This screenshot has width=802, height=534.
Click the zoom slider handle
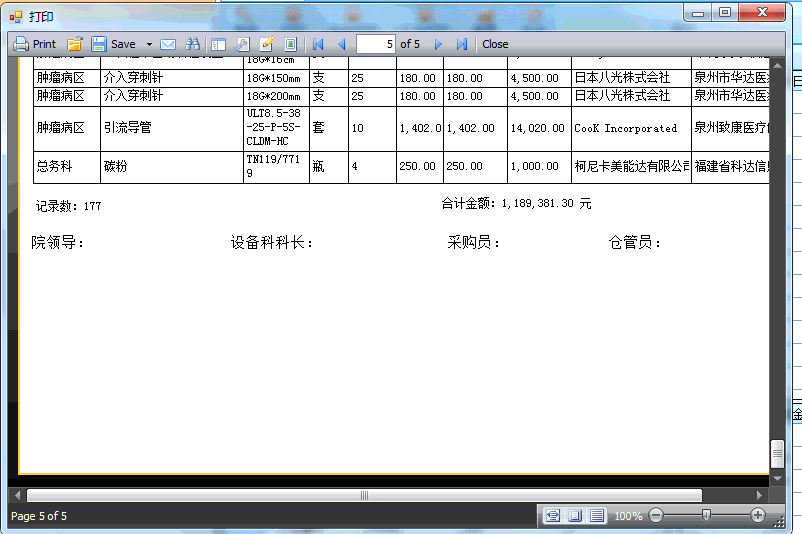pyautogui.click(x=706, y=515)
